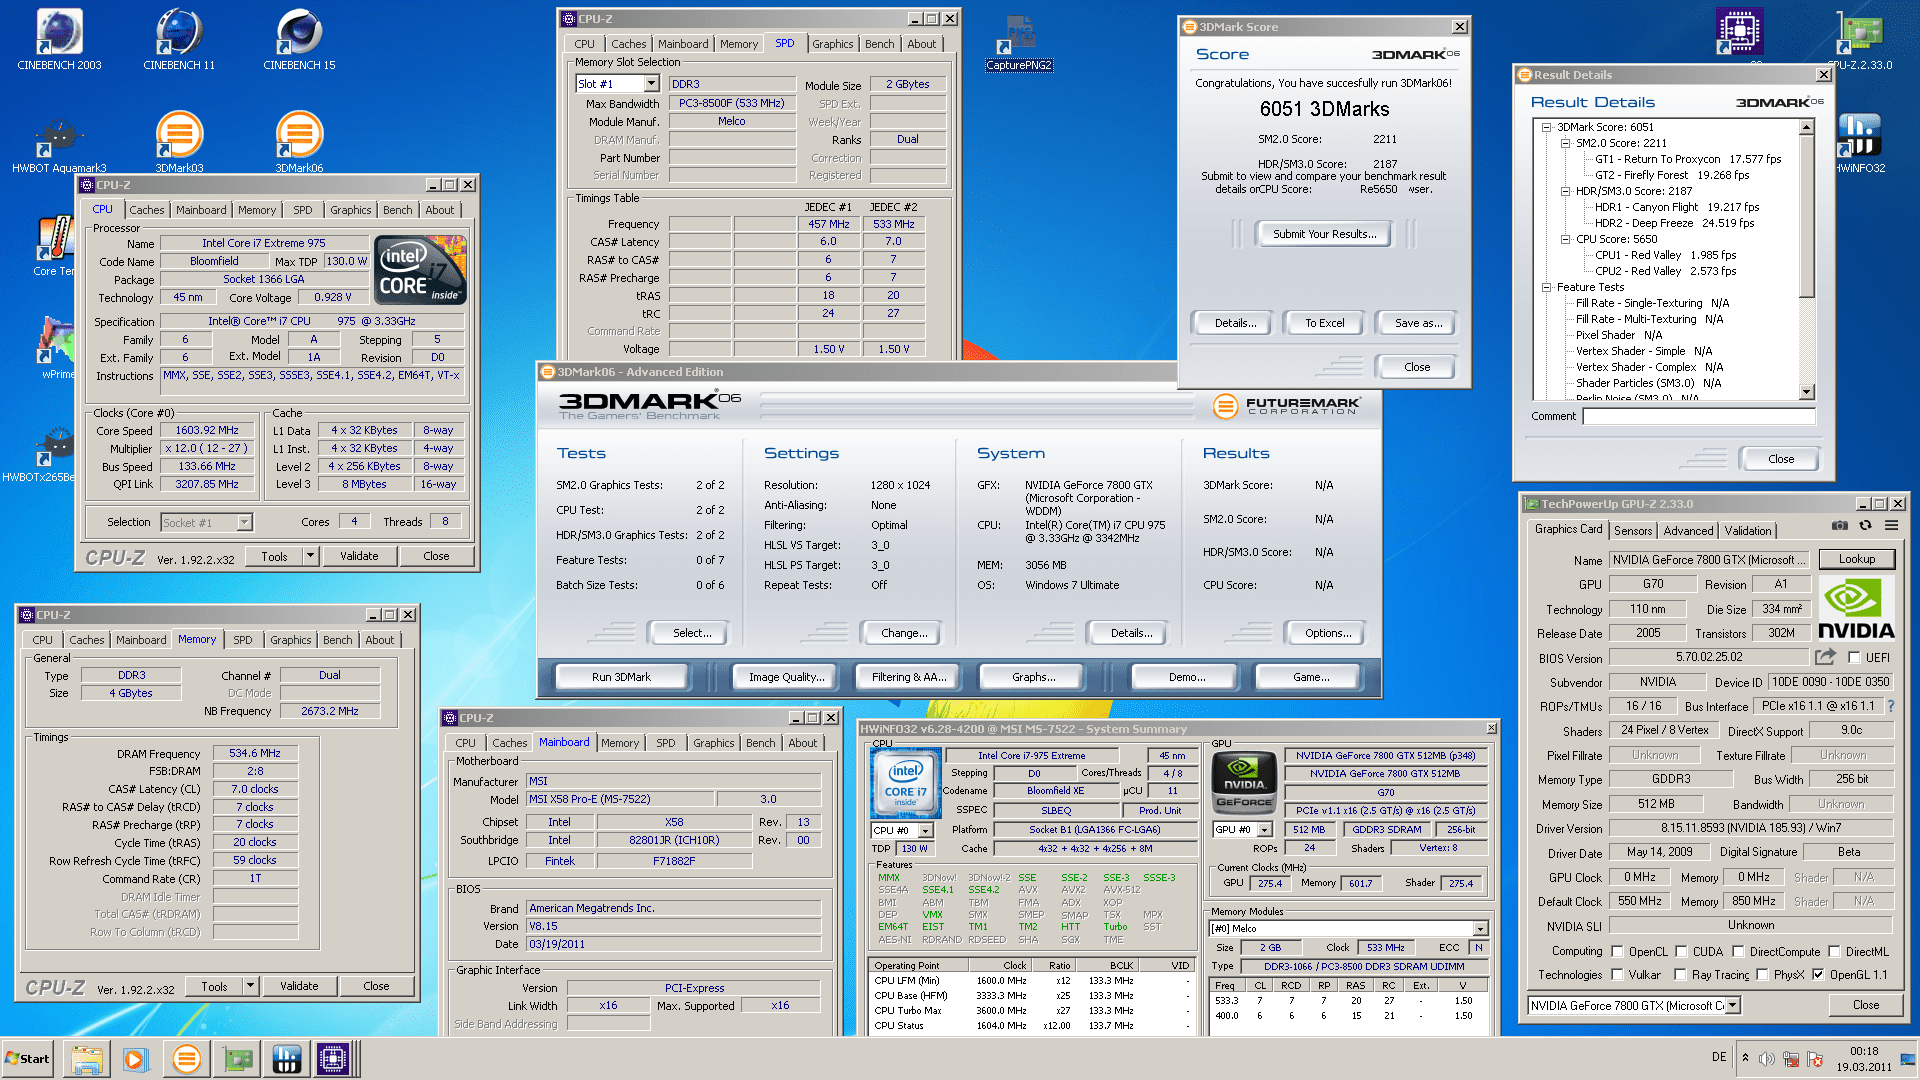
Task: Open the CINEBENCH 15 desktop shortcut
Action: 299,40
